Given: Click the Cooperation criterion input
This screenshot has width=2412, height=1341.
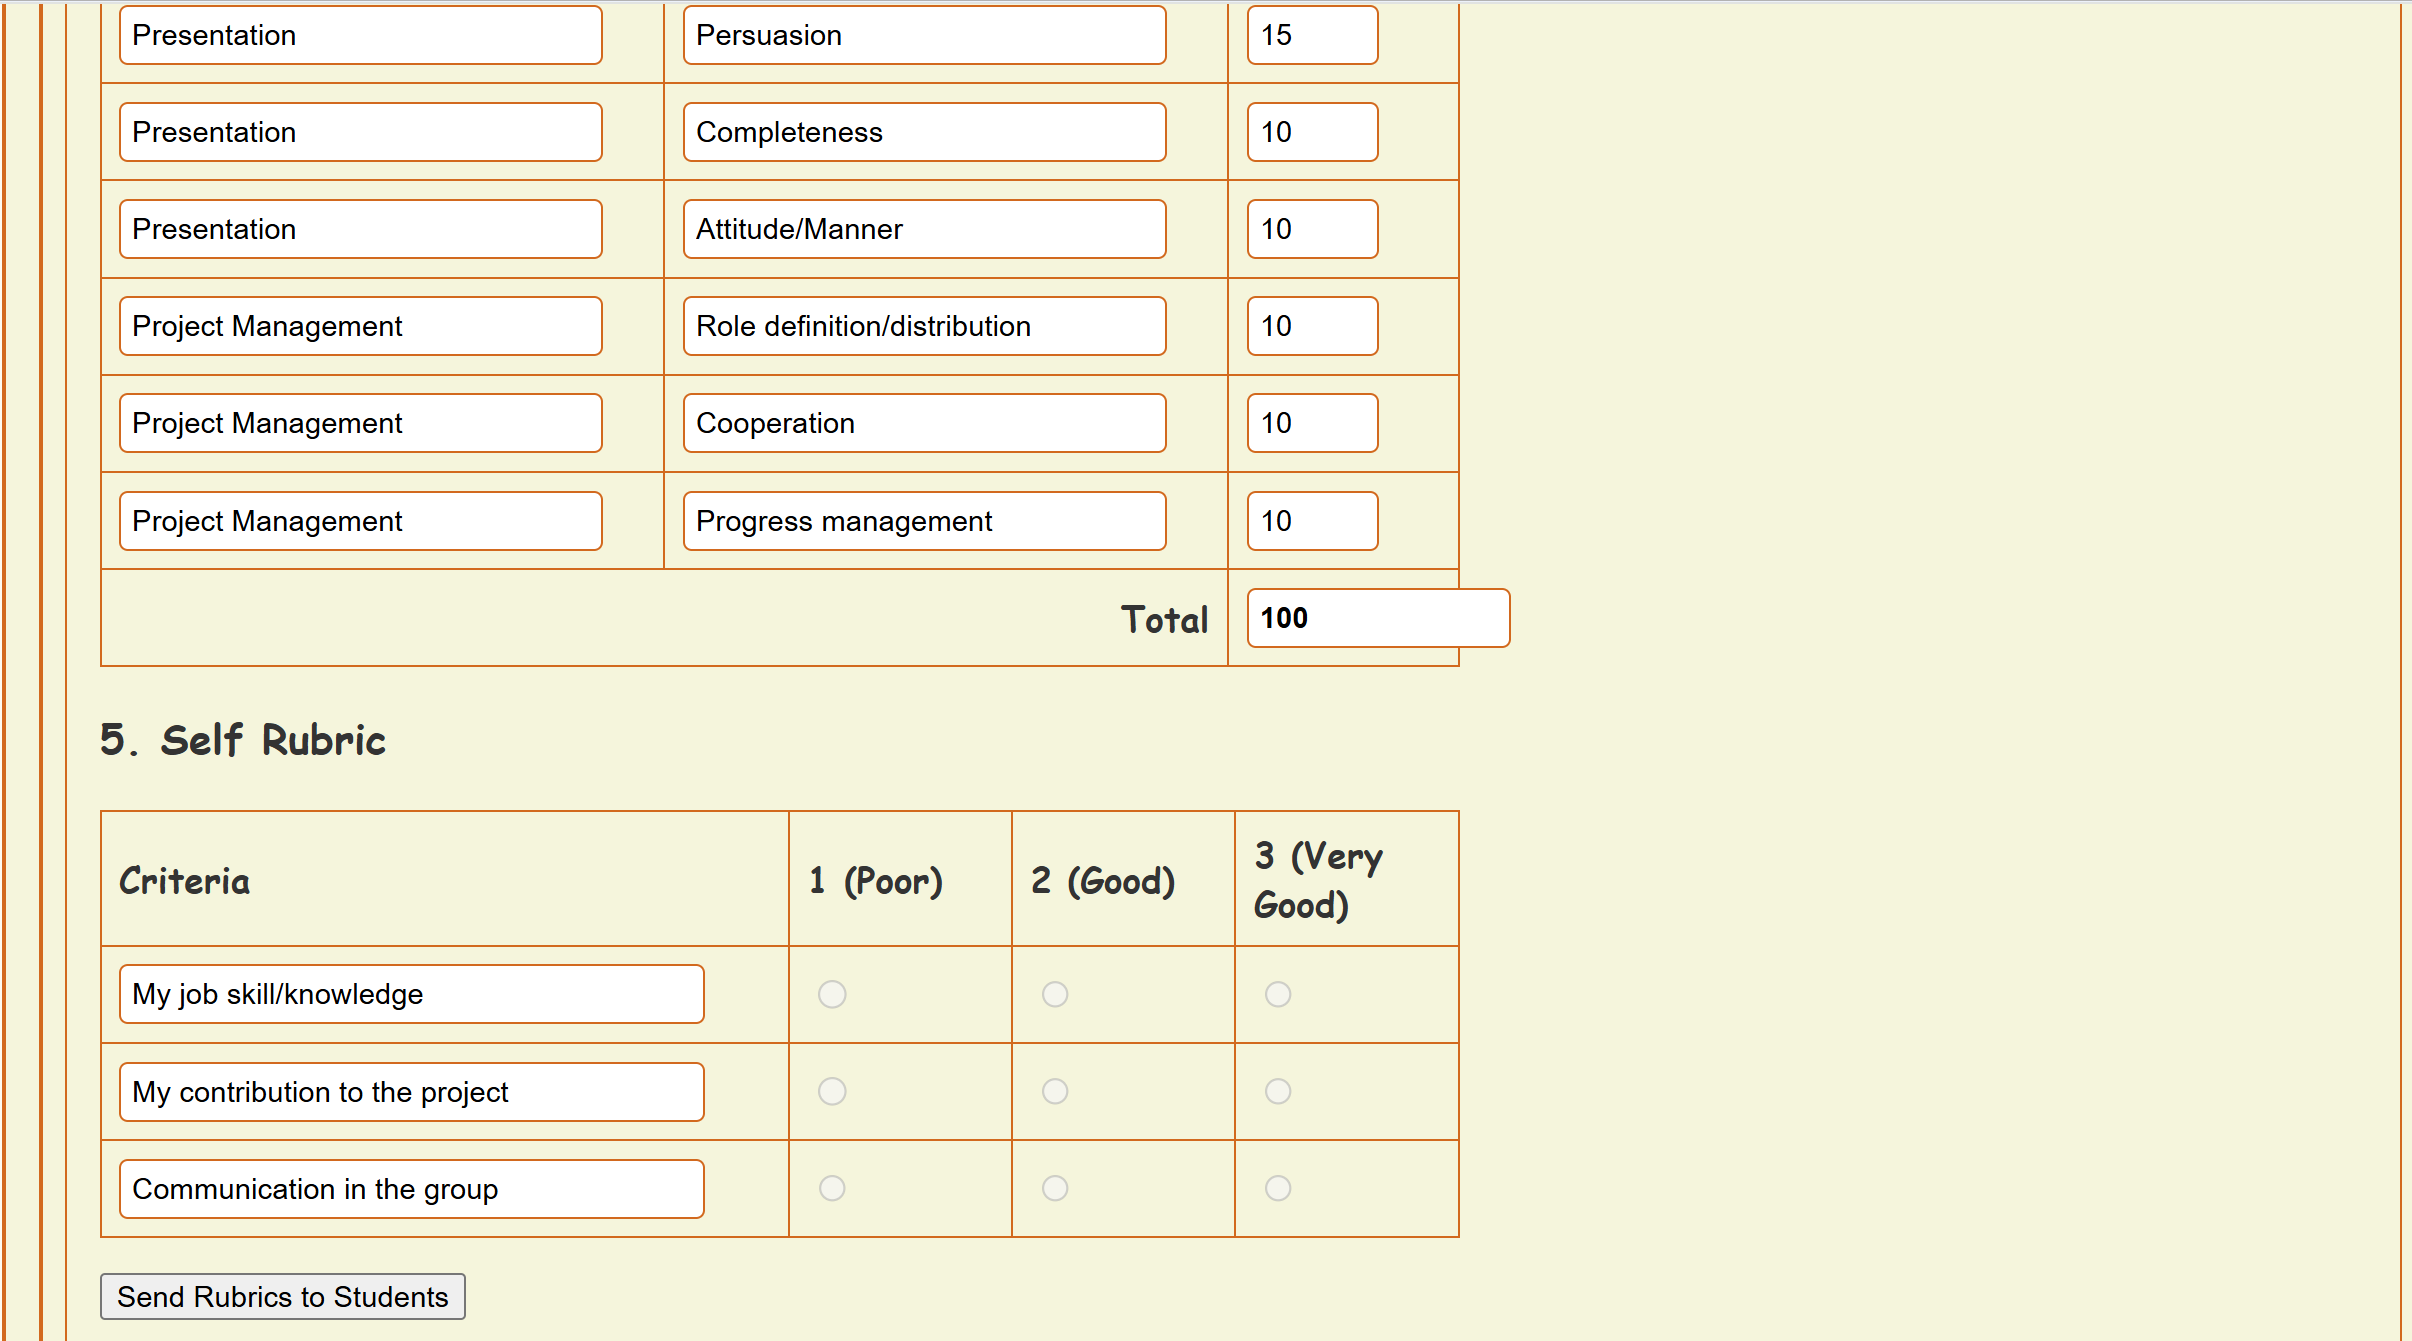Looking at the screenshot, I should (x=924, y=423).
